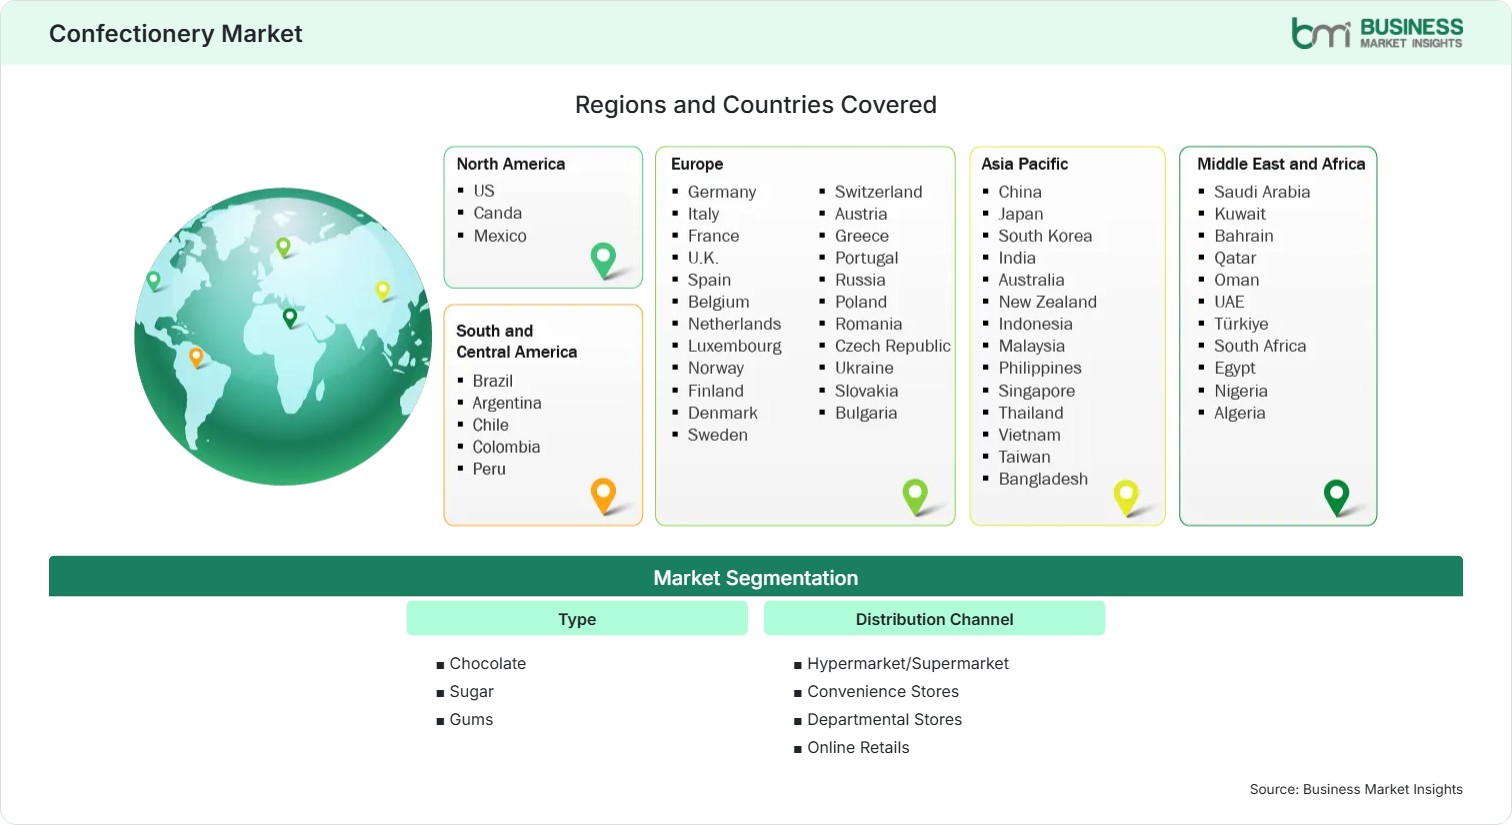Click 'Bulgaria' in Europe list

(x=866, y=413)
